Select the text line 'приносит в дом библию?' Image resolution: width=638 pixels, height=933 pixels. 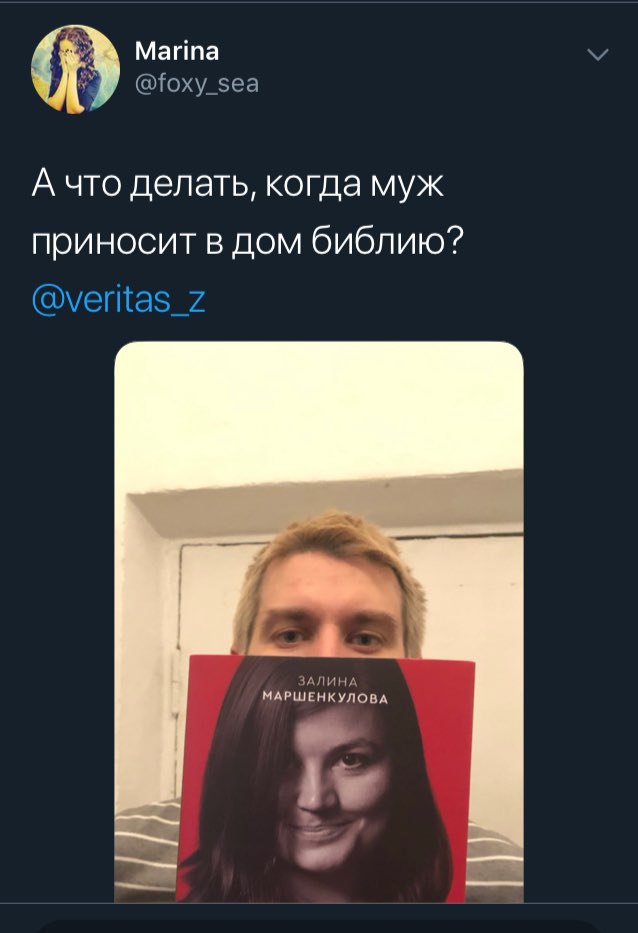247,242
